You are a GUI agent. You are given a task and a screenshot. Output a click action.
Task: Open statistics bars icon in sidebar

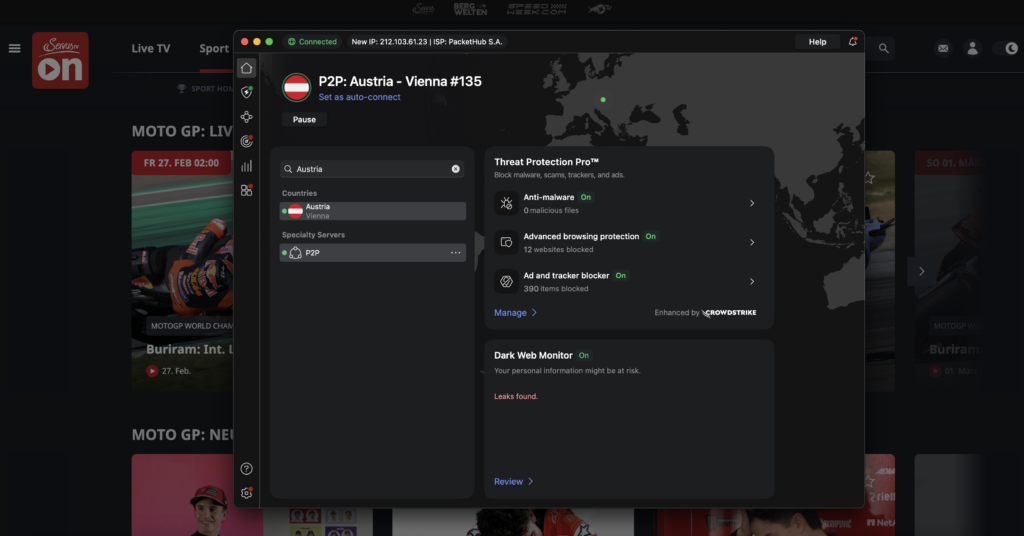pyautogui.click(x=246, y=166)
